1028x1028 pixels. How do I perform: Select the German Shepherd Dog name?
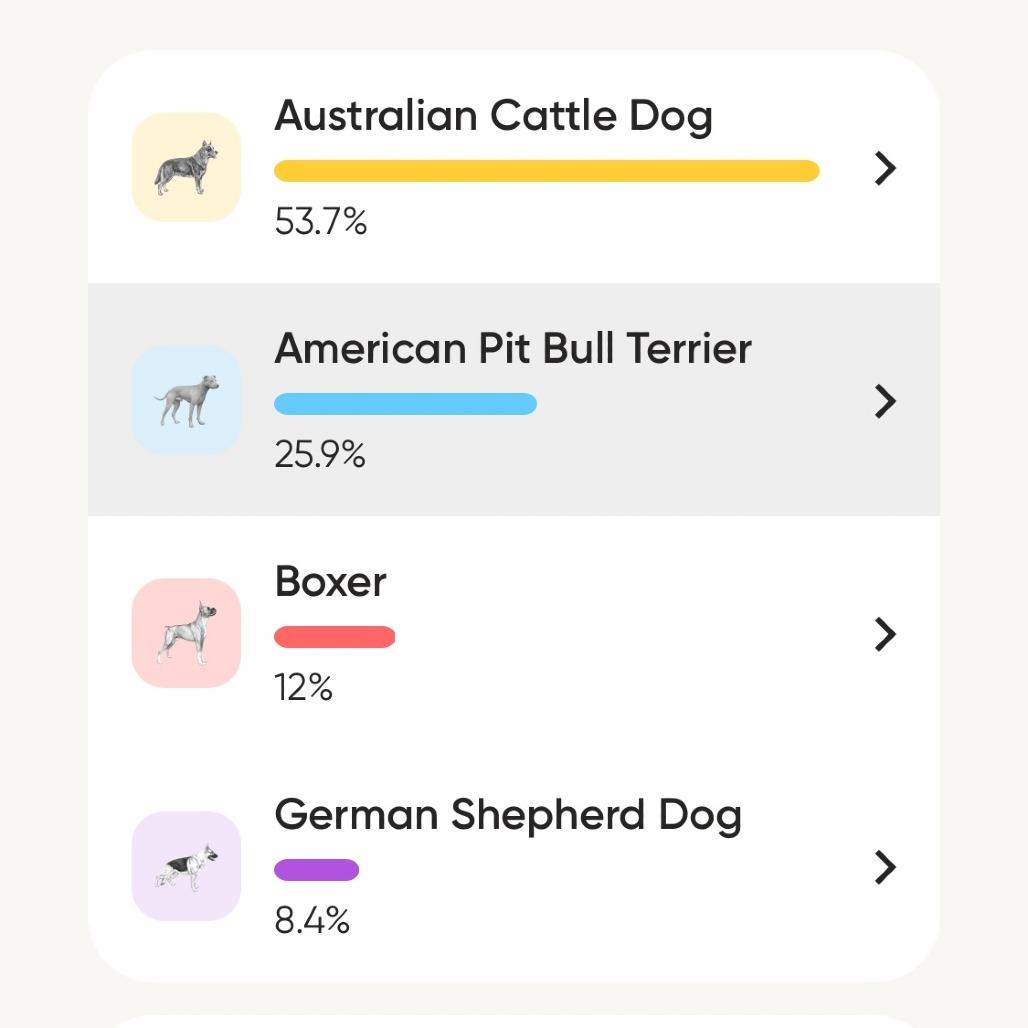507,815
